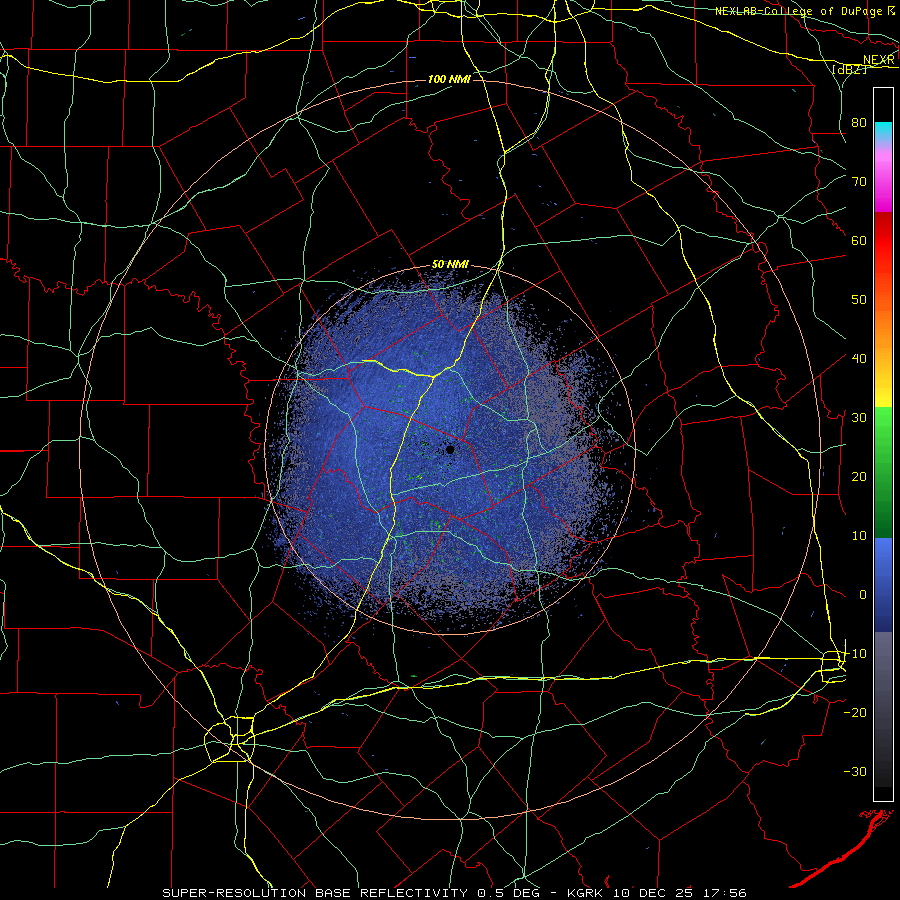The width and height of the screenshot is (900, 900).
Task: Click the dBZ unit label
Action: click(849, 69)
